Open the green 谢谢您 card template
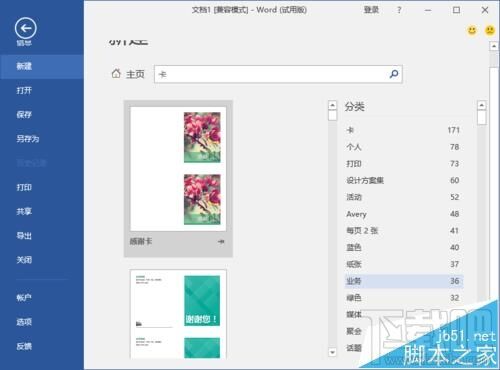Viewport: 500px width, 370px height. (178, 314)
